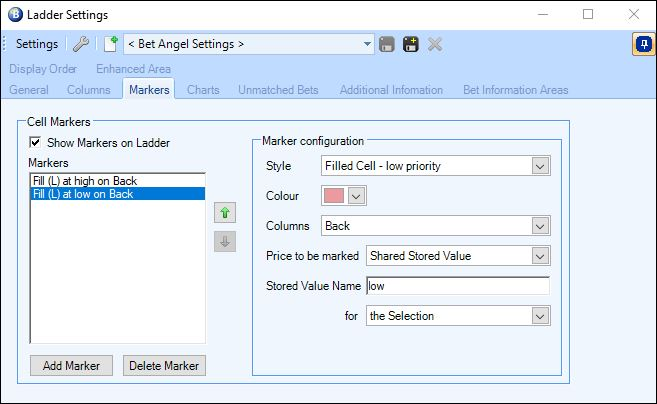Click the grey move marker down arrow
Screen dimensions: 657x404
(x=225, y=241)
